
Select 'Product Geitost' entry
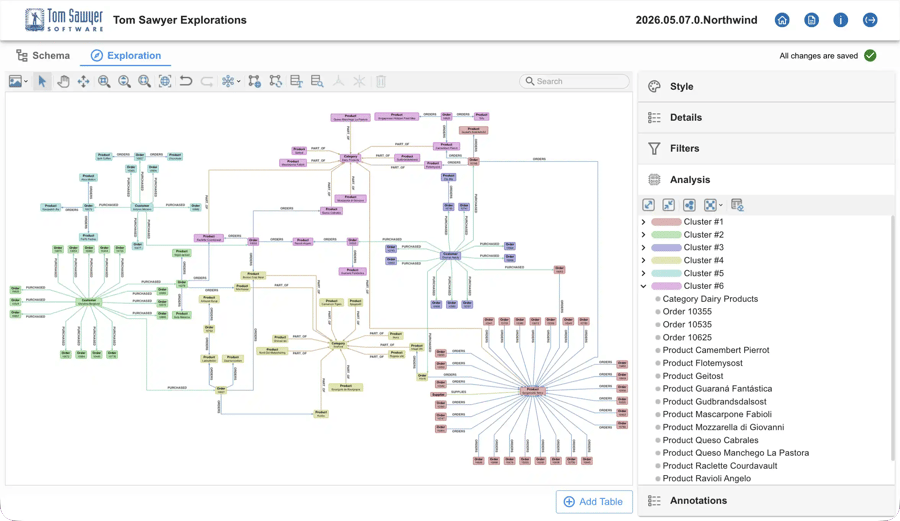coord(693,376)
